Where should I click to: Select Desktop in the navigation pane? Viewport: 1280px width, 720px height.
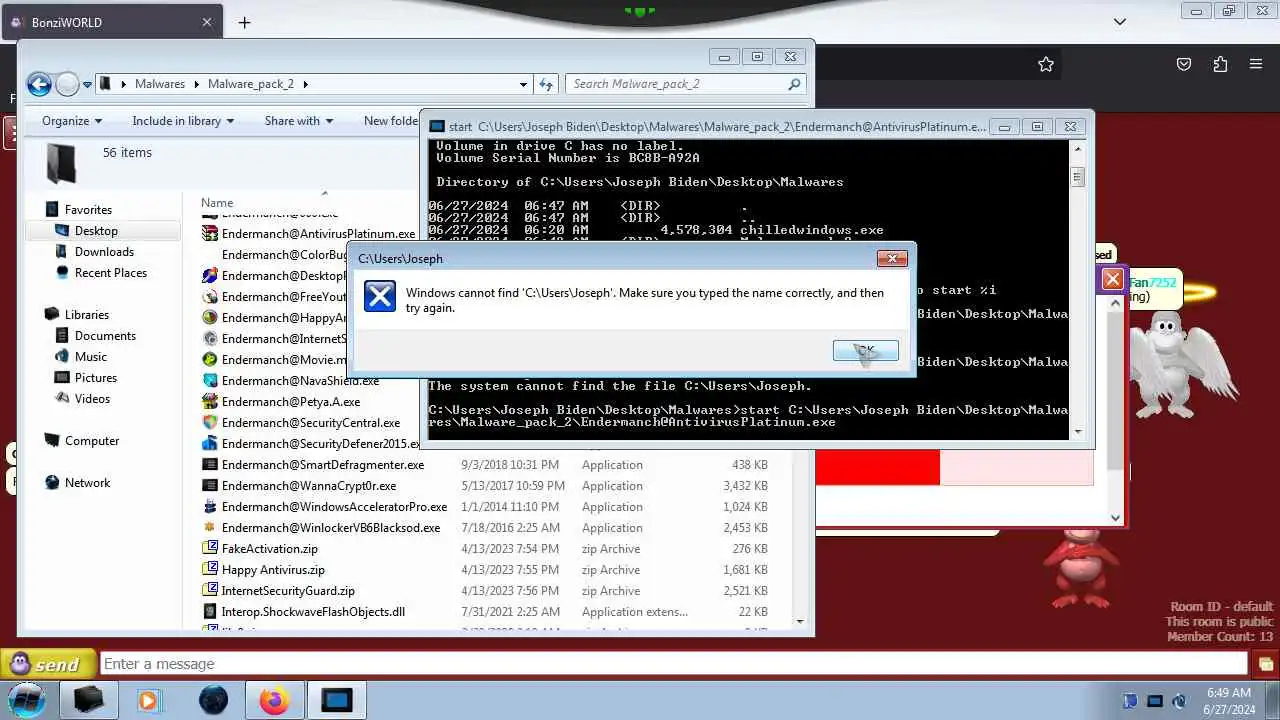[x=96, y=231]
